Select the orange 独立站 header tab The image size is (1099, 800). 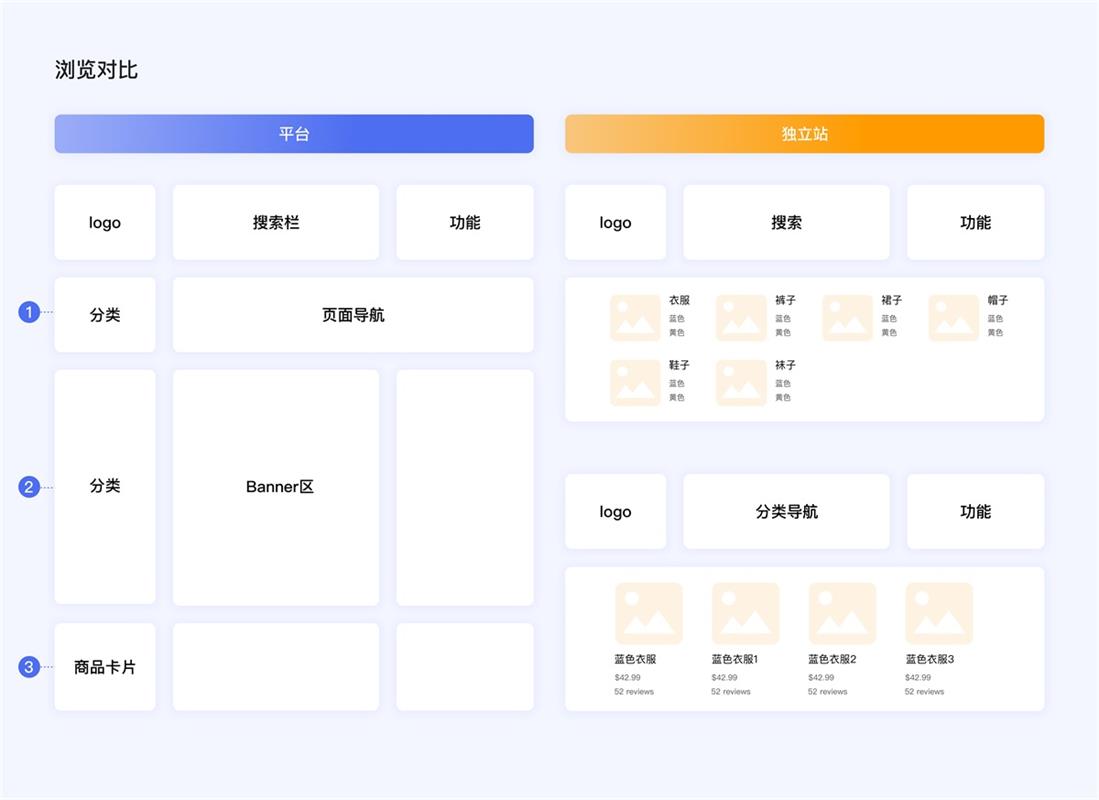tap(804, 134)
